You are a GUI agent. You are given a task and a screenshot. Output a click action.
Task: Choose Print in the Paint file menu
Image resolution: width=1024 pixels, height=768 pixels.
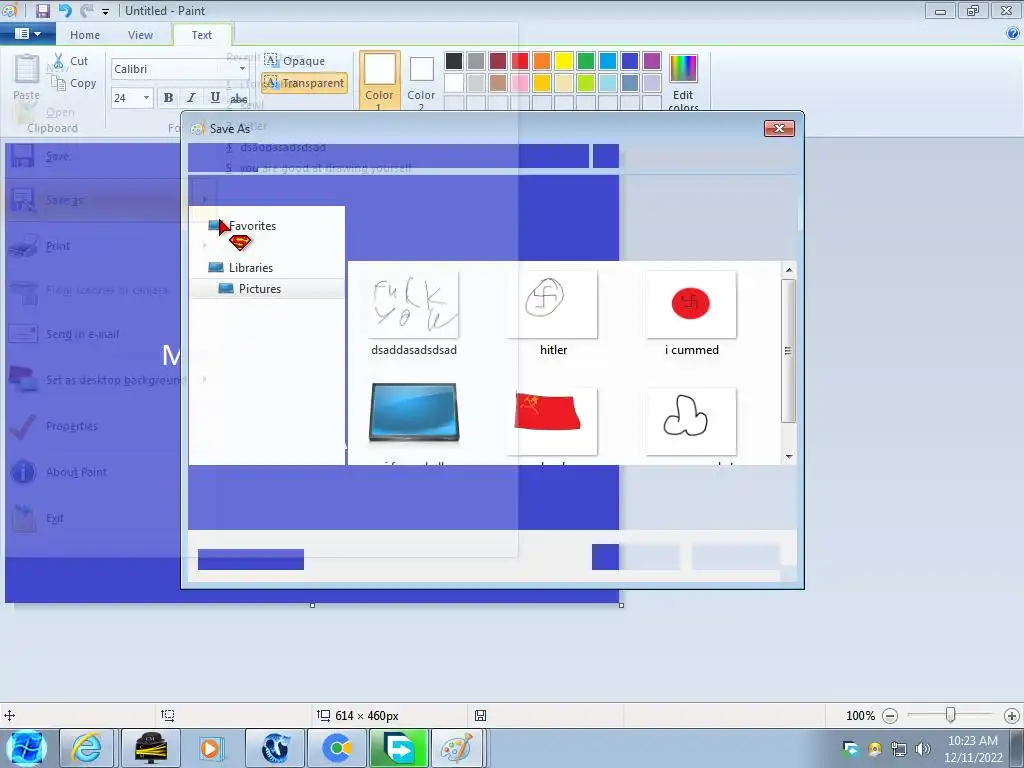57,246
